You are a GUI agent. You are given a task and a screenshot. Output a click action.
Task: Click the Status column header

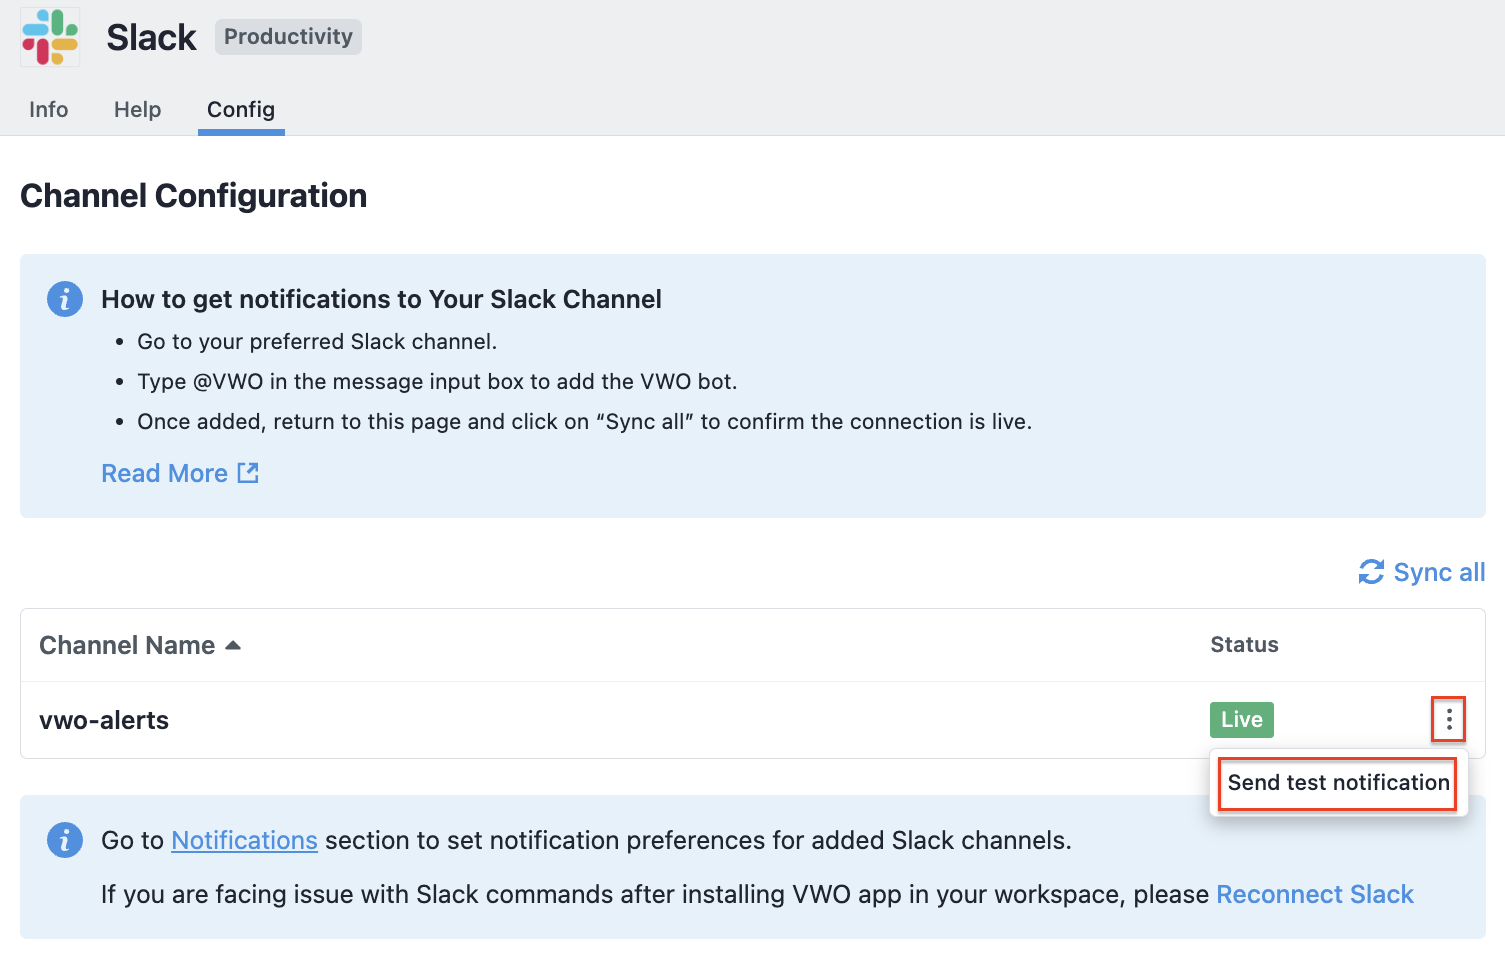click(1244, 645)
